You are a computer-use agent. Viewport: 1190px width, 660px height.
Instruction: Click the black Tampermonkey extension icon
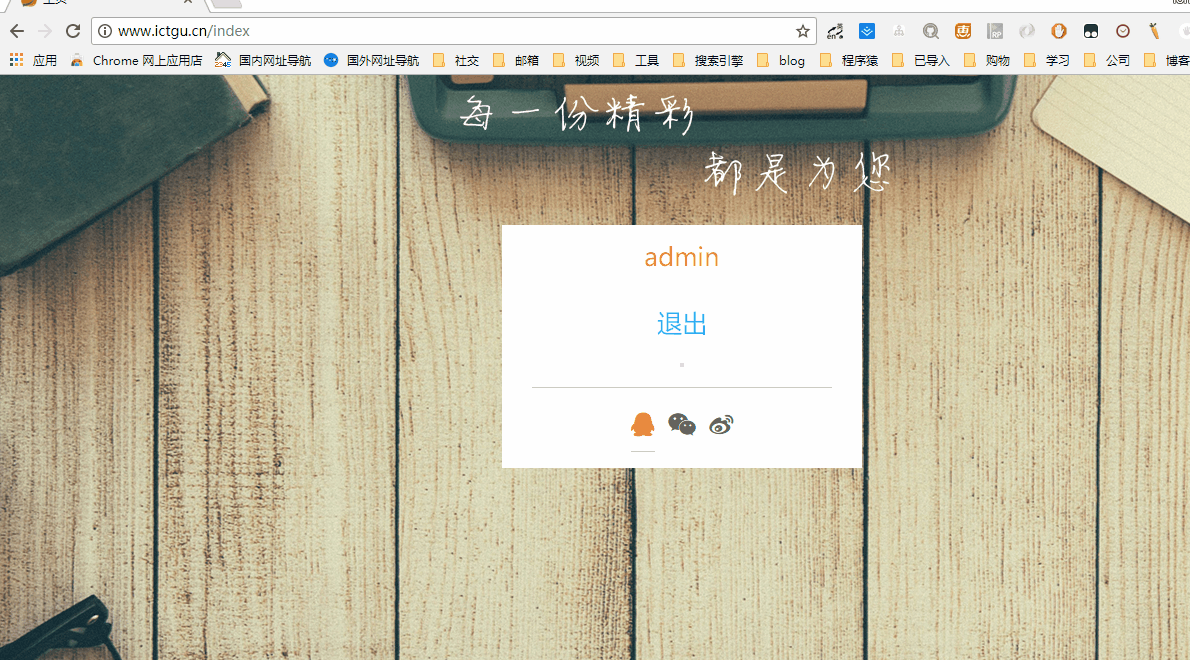pyautogui.click(x=1091, y=31)
